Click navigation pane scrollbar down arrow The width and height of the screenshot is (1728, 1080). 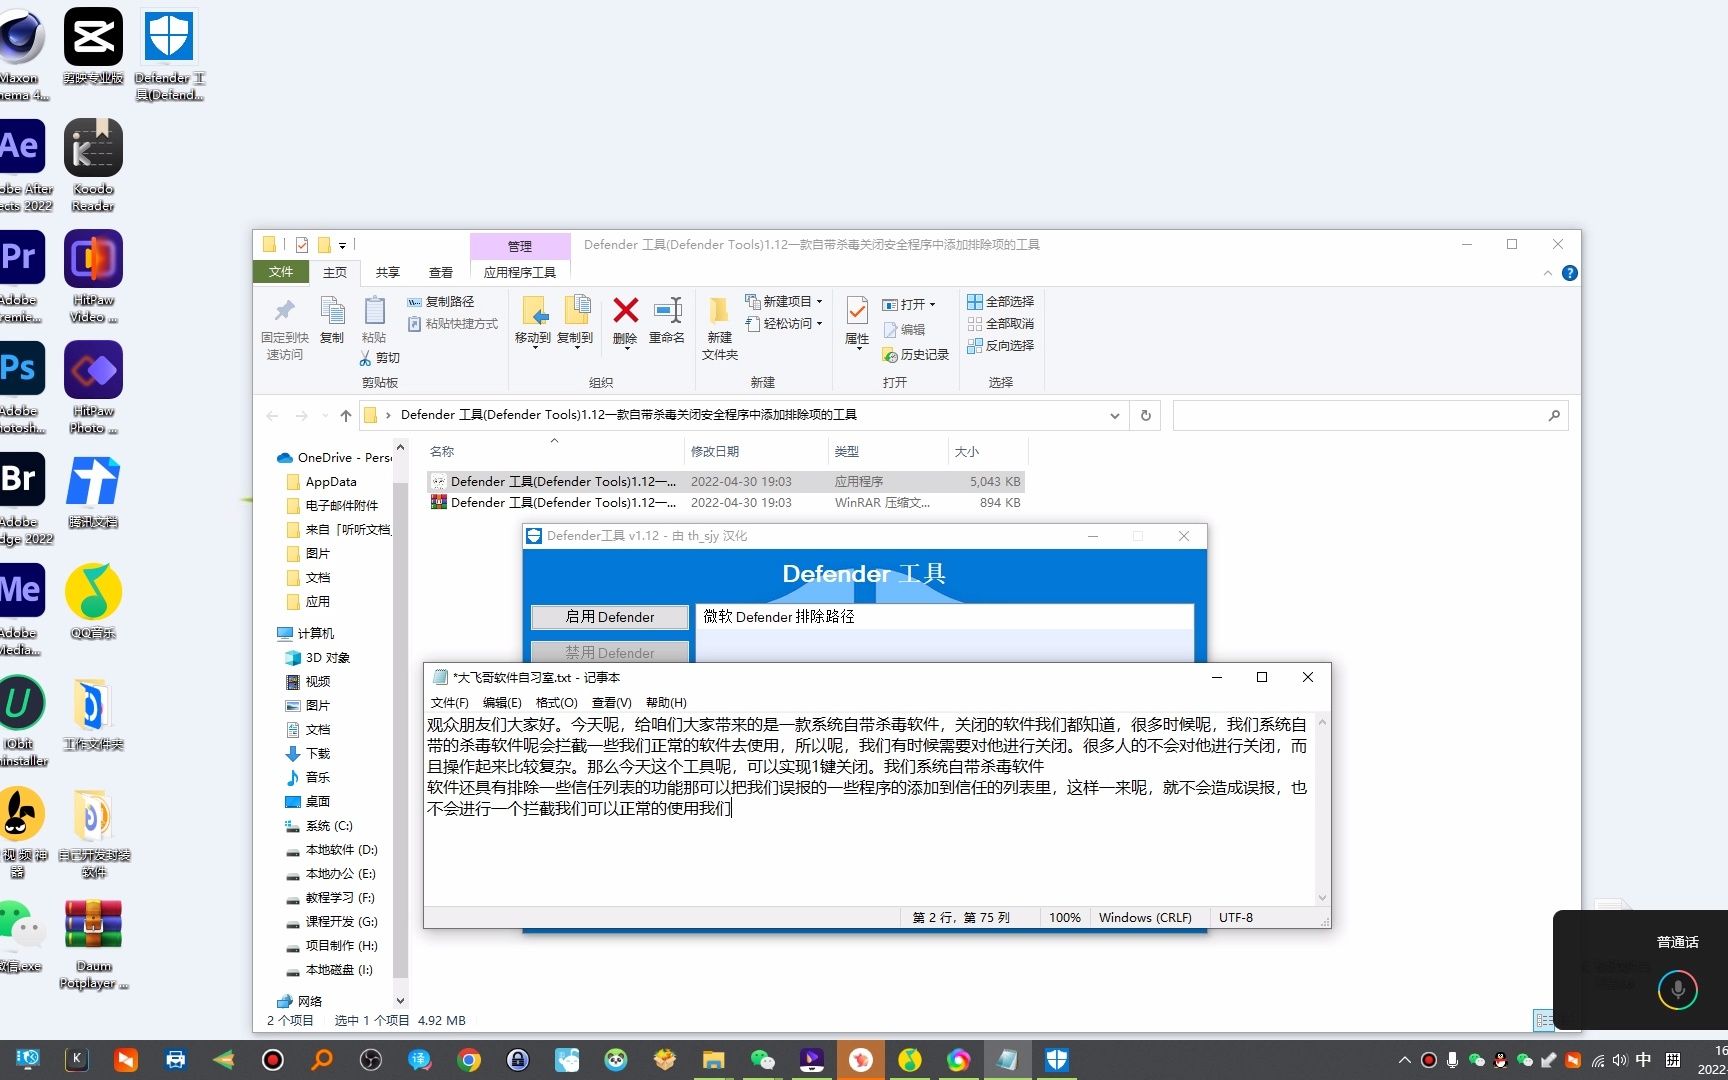coord(400,1000)
